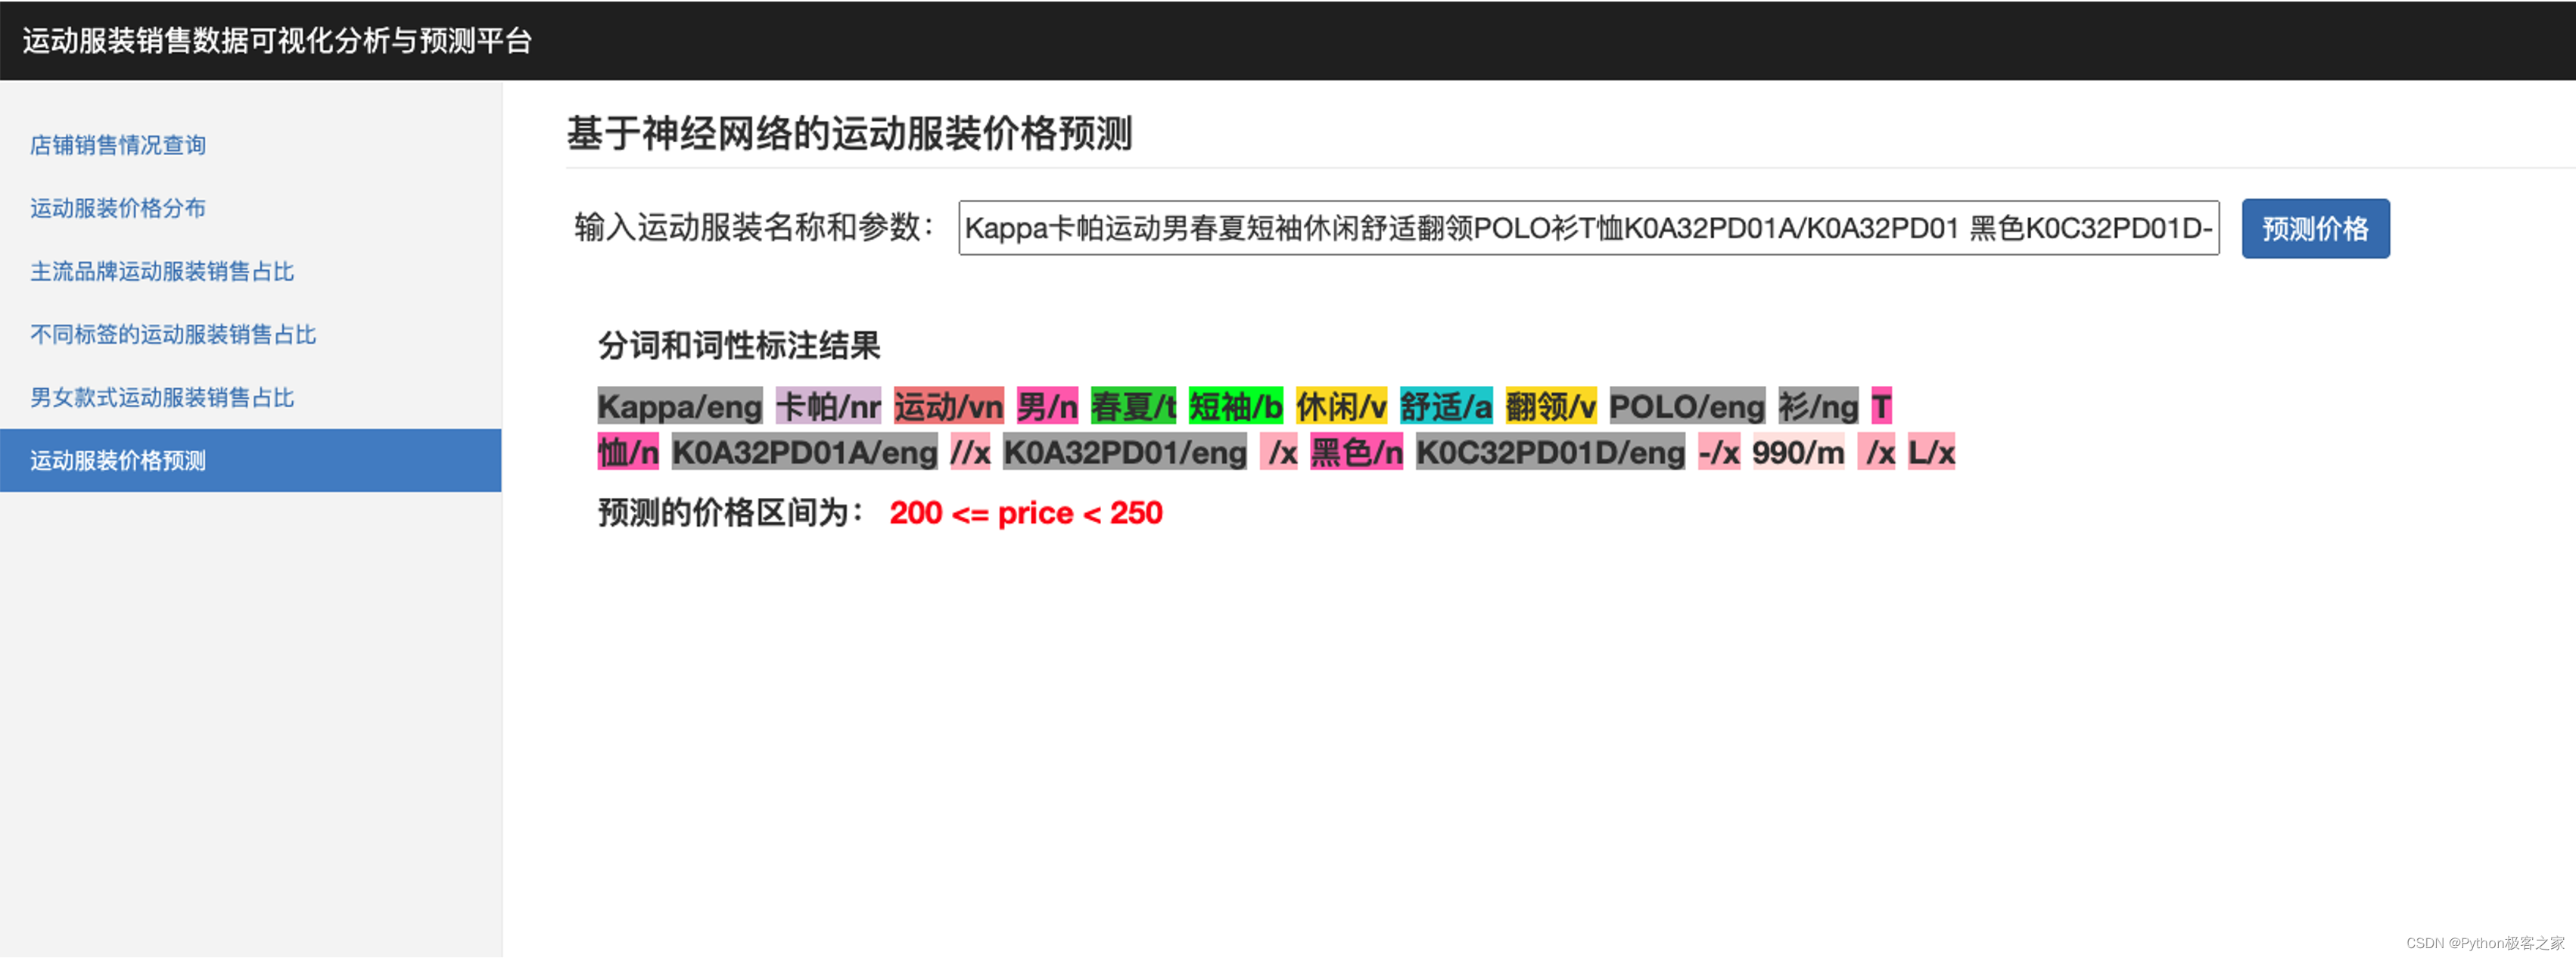Click the yellow 休闲/v word tag
The width and height of the screenshot is (2576, 958).
[x=1340, y=406]
